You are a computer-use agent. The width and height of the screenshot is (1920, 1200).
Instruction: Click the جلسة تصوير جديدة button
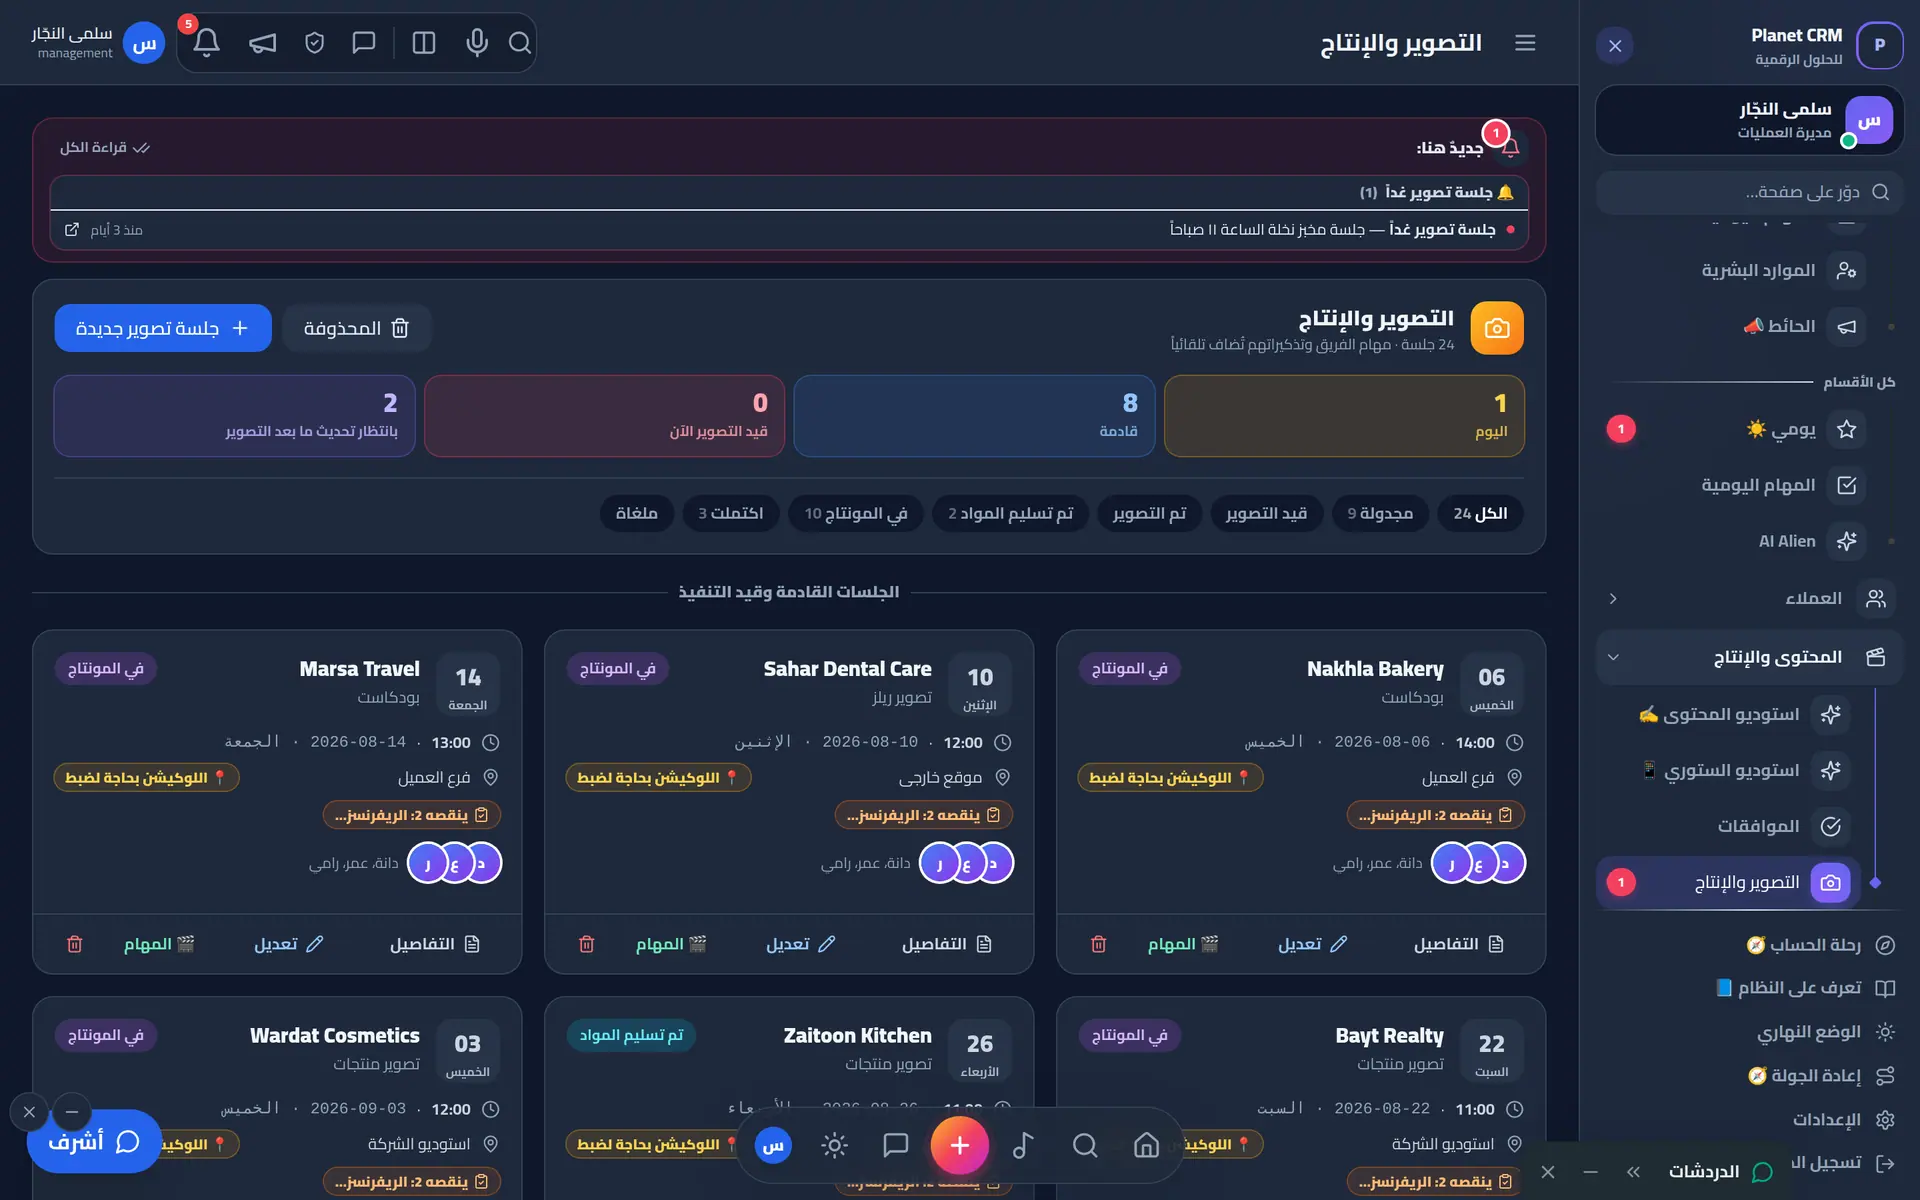[163, 328]
